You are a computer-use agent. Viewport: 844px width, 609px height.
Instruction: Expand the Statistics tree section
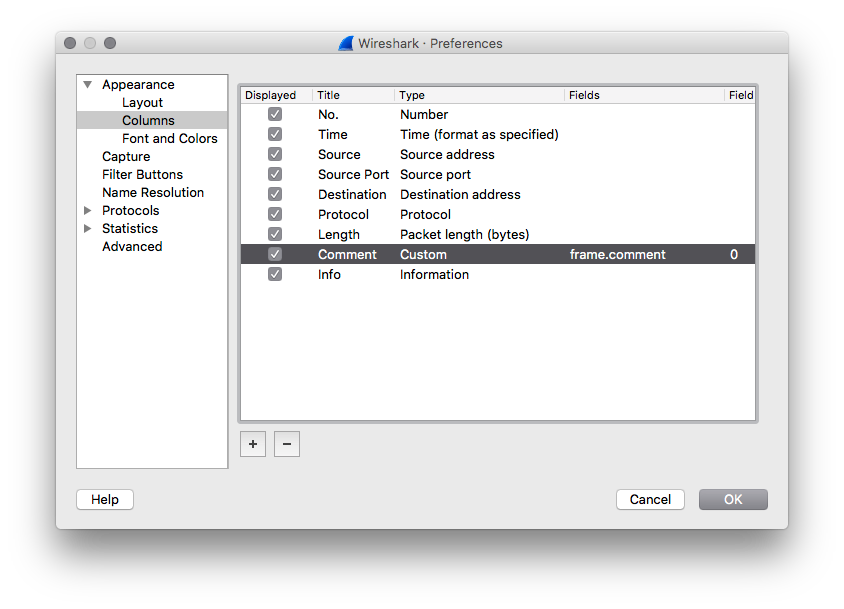(88, 228)
